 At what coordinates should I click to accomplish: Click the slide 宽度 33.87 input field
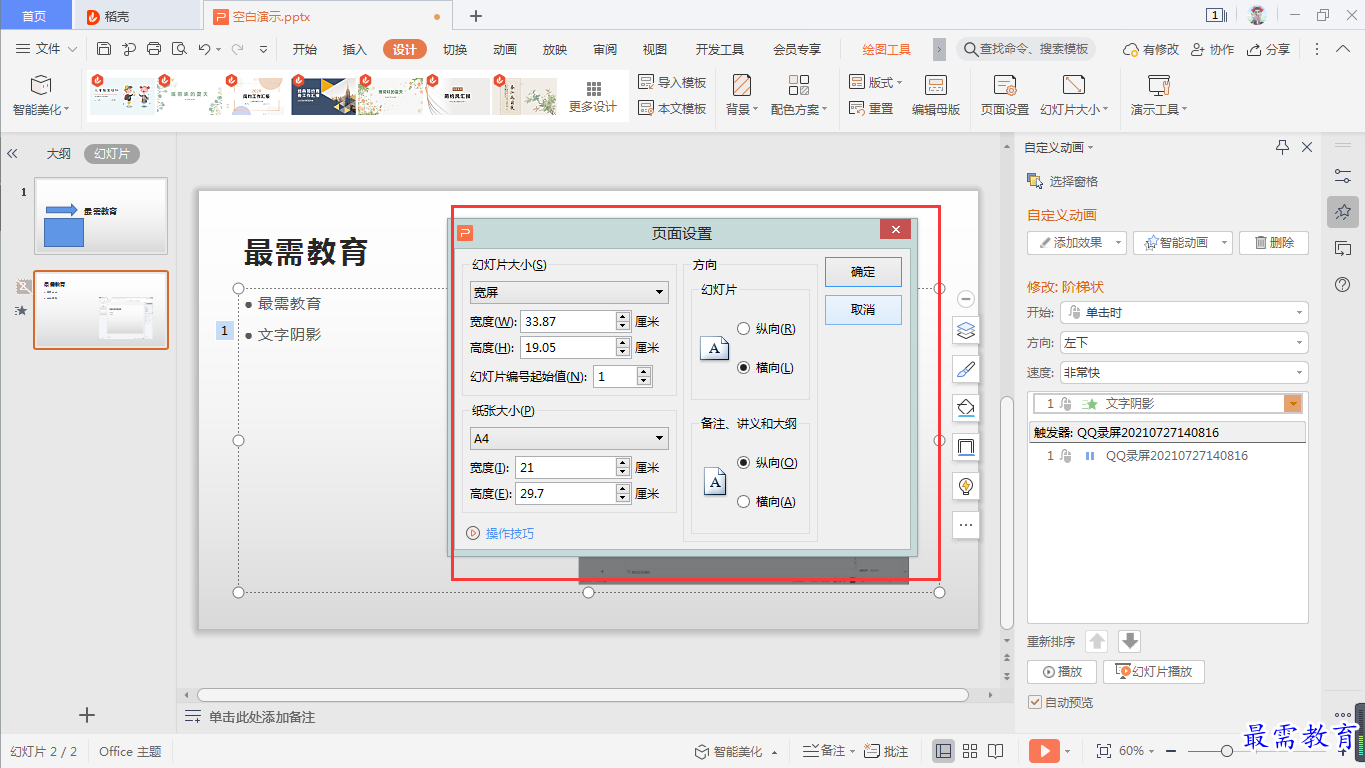click(568, 321)
